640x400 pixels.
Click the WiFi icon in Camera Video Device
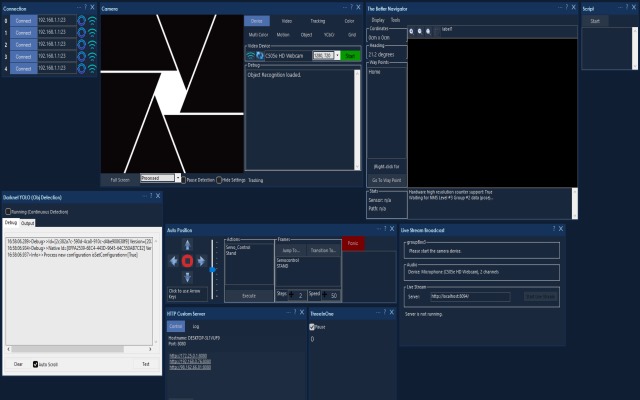[250, 56]
